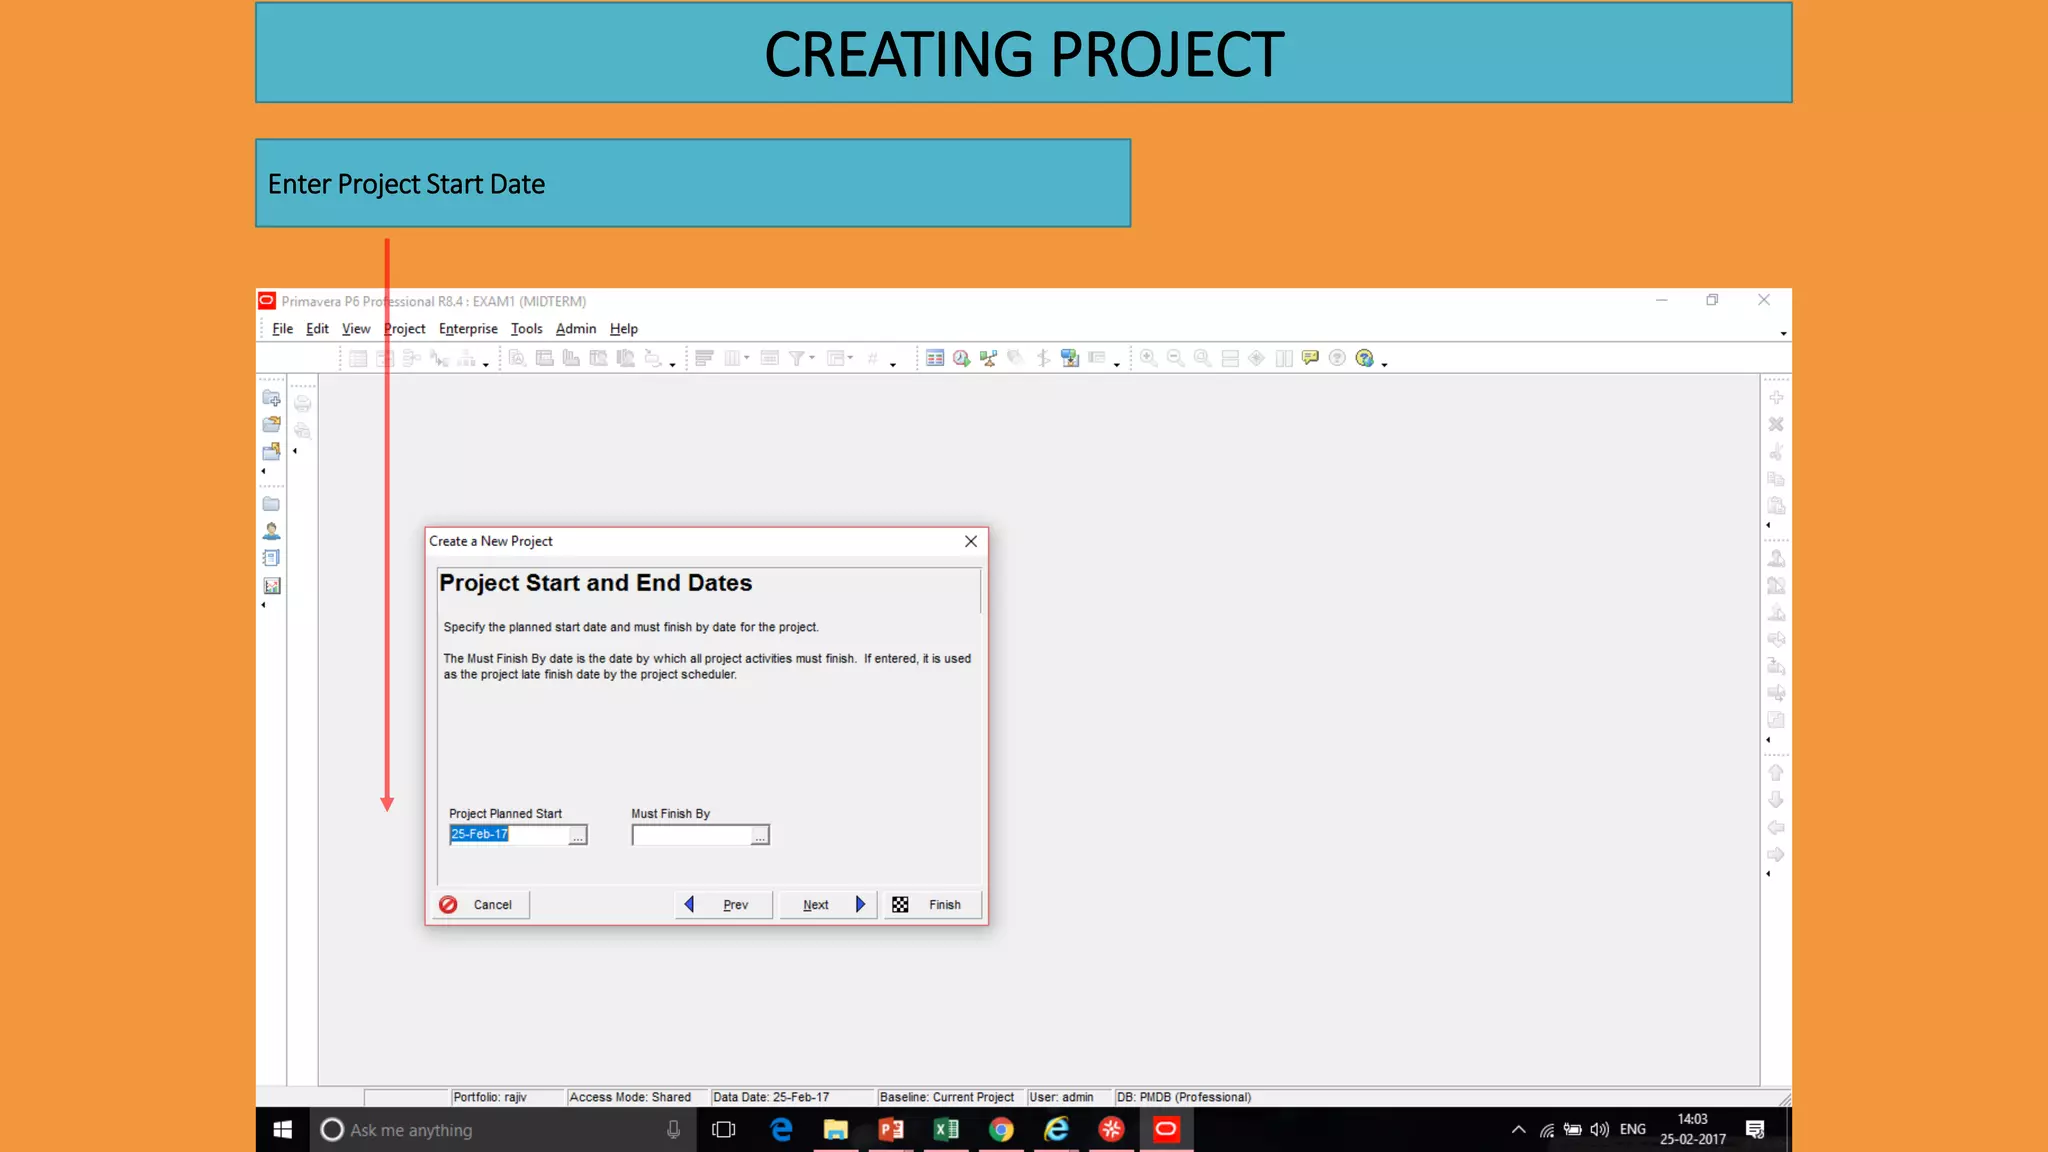The image size is (2048, 1152).
Task: Click the Reports notebook icon in sidebar
Action: [271, 558]
